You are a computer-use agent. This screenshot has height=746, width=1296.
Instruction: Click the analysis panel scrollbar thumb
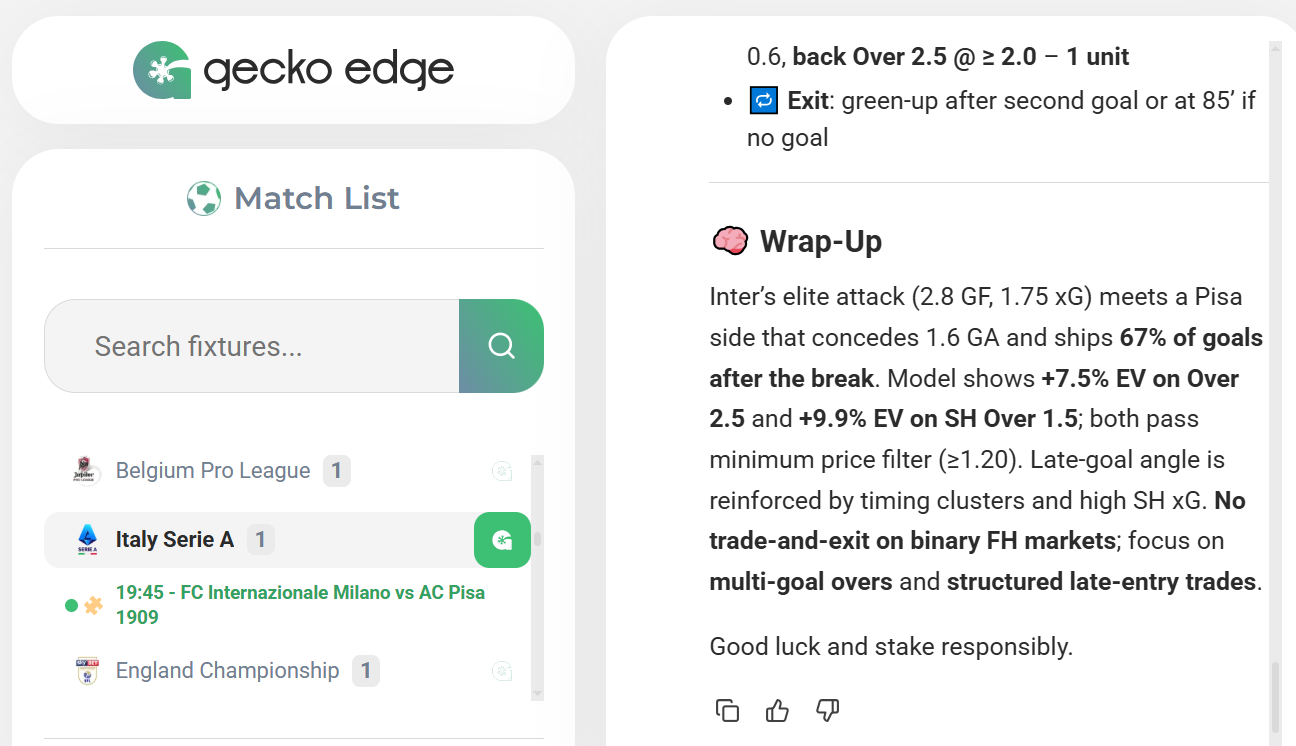[x=1275, y=695]
